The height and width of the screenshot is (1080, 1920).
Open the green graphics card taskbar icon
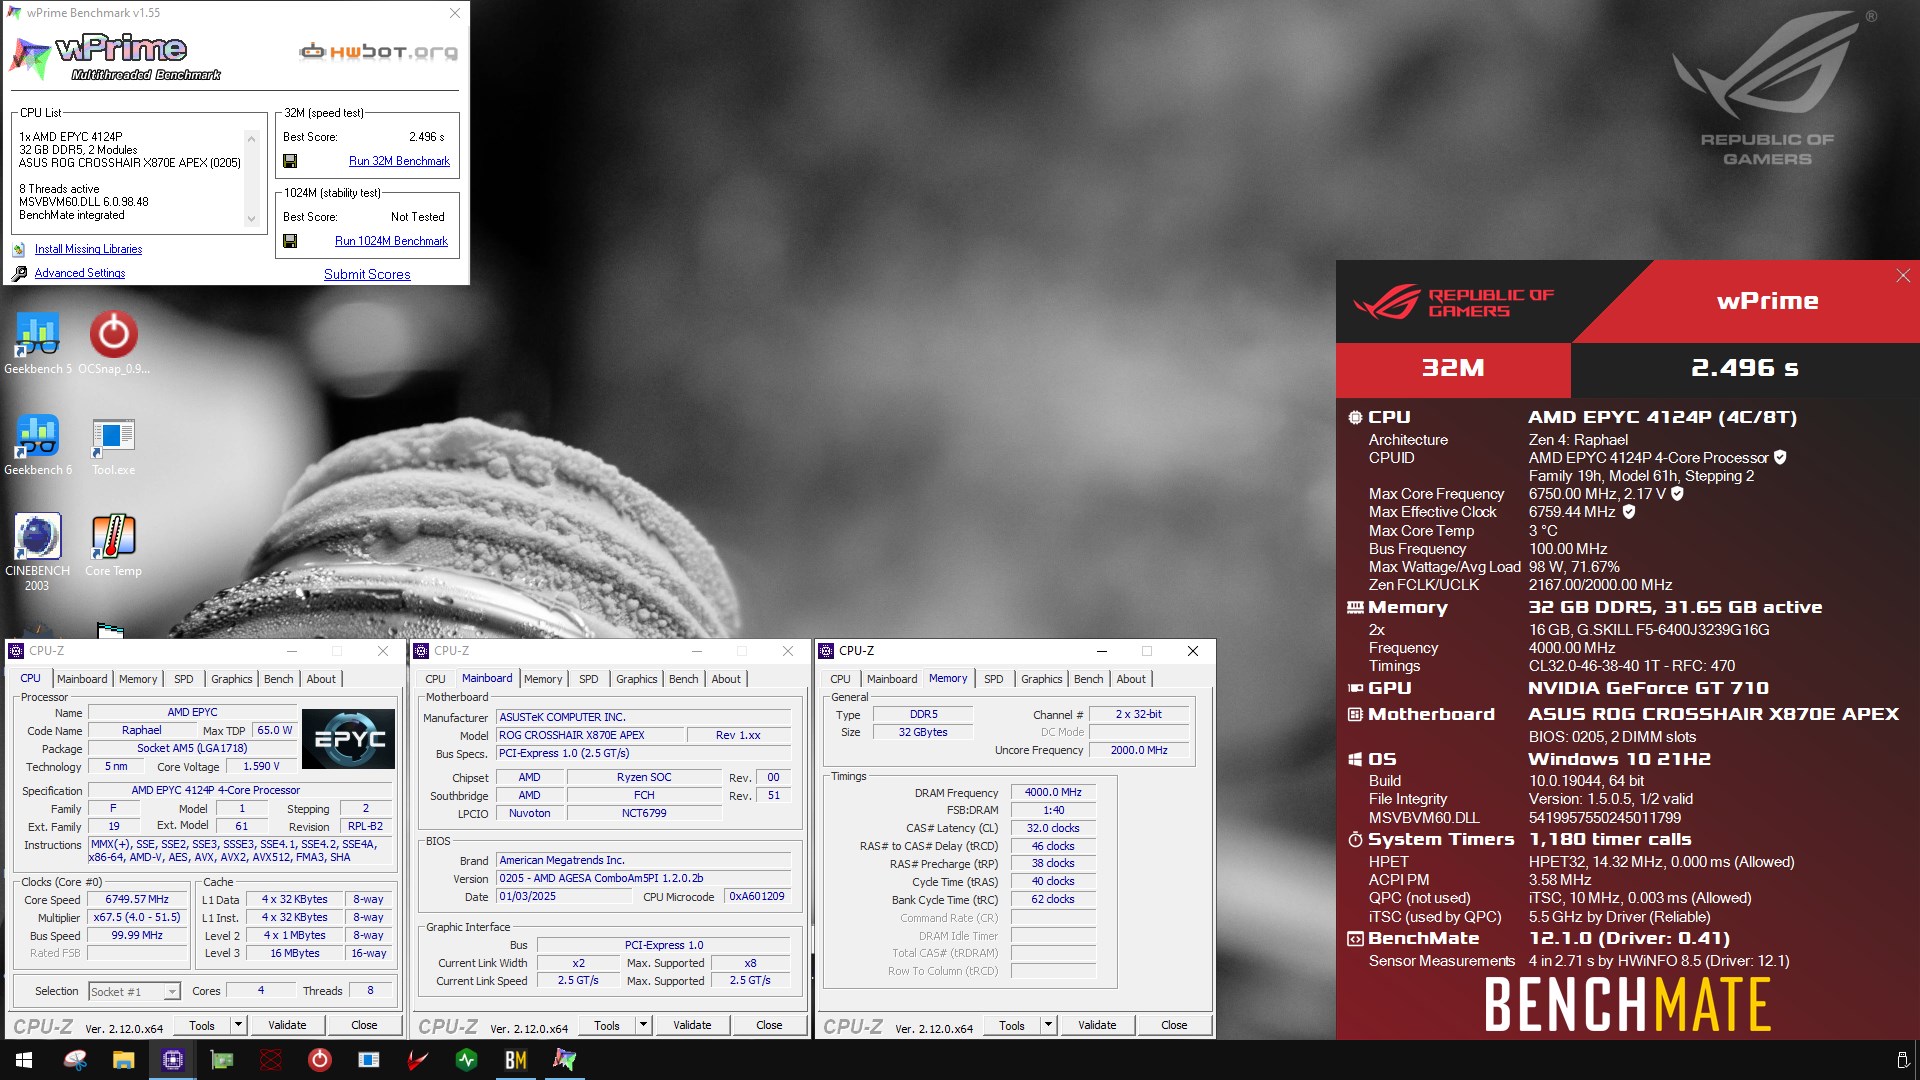(x=221, y=1060)
